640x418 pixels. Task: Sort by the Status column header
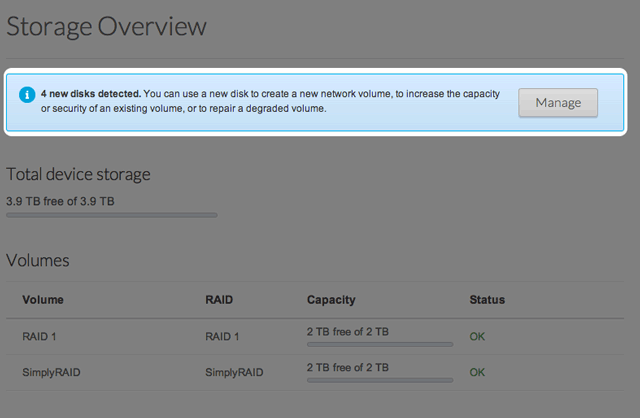487,300
